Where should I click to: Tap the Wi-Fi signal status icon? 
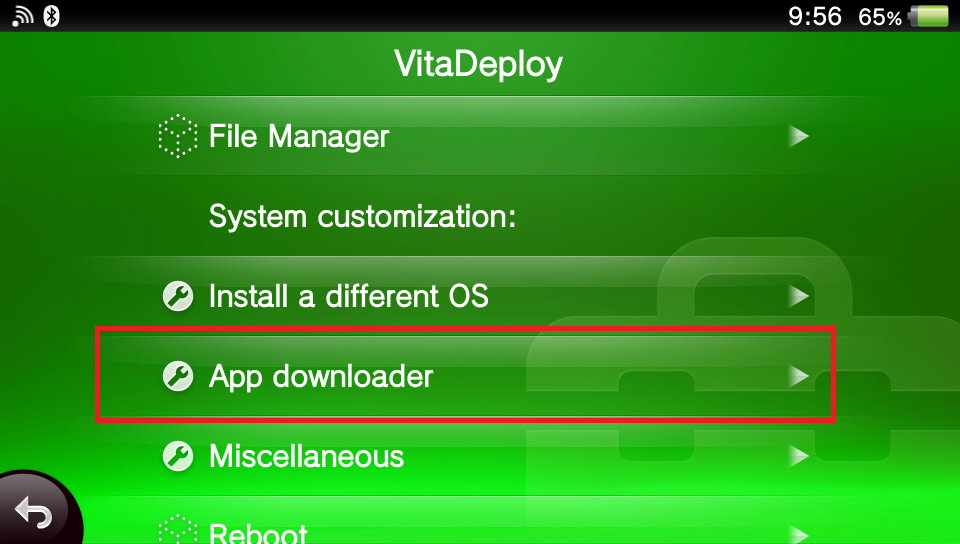click(x=22, y=16)
